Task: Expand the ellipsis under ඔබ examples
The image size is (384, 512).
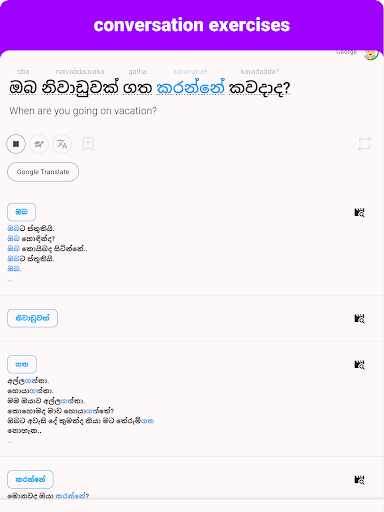Action: (x=10, y=280)
